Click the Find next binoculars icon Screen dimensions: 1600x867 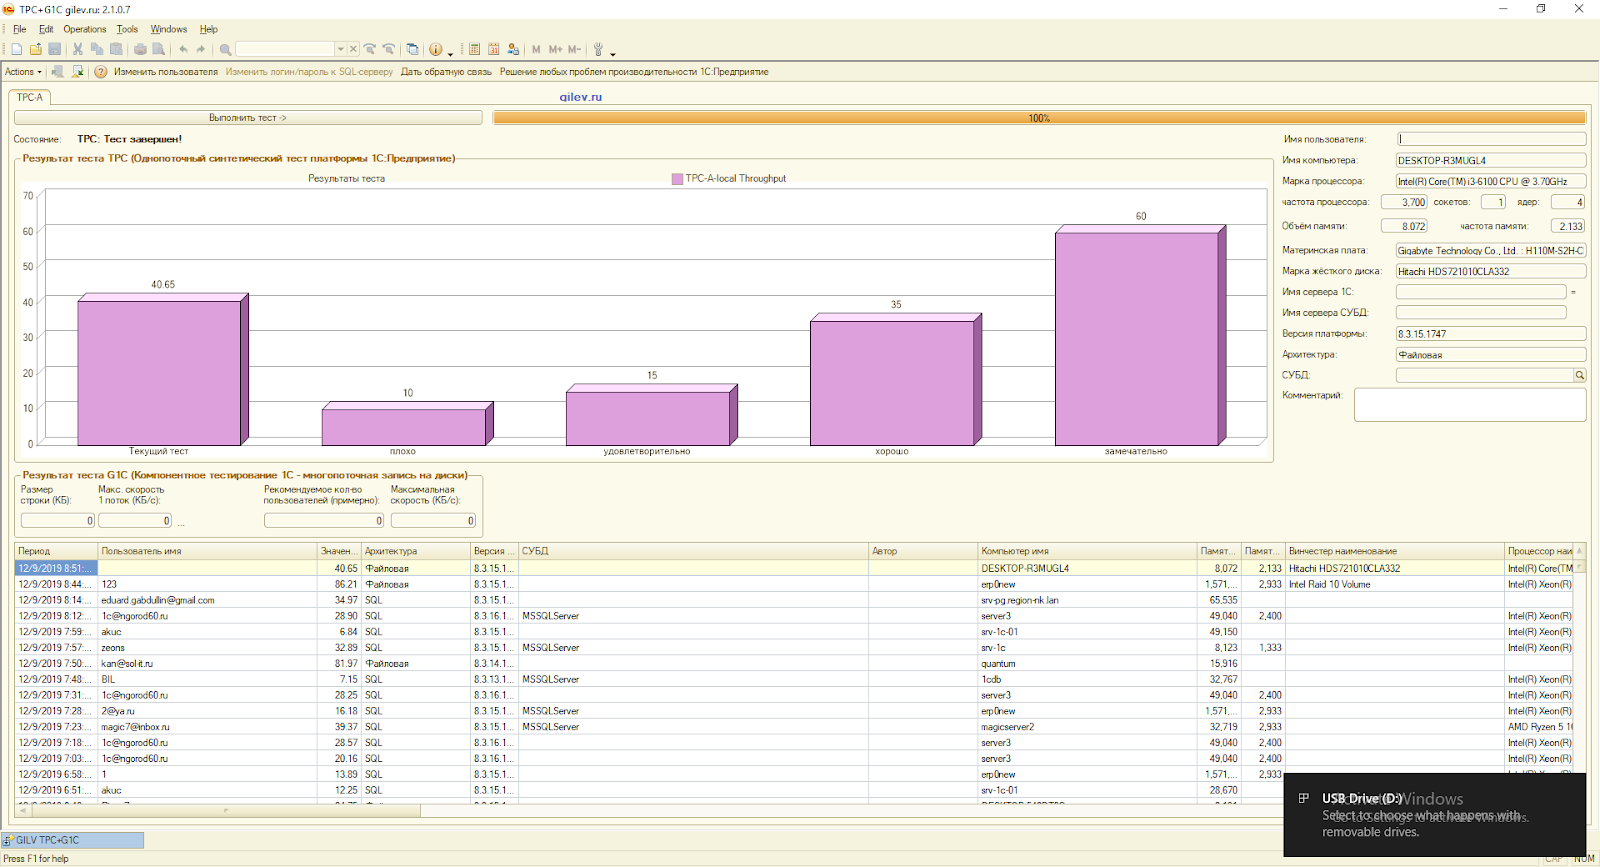coord(370,49)
